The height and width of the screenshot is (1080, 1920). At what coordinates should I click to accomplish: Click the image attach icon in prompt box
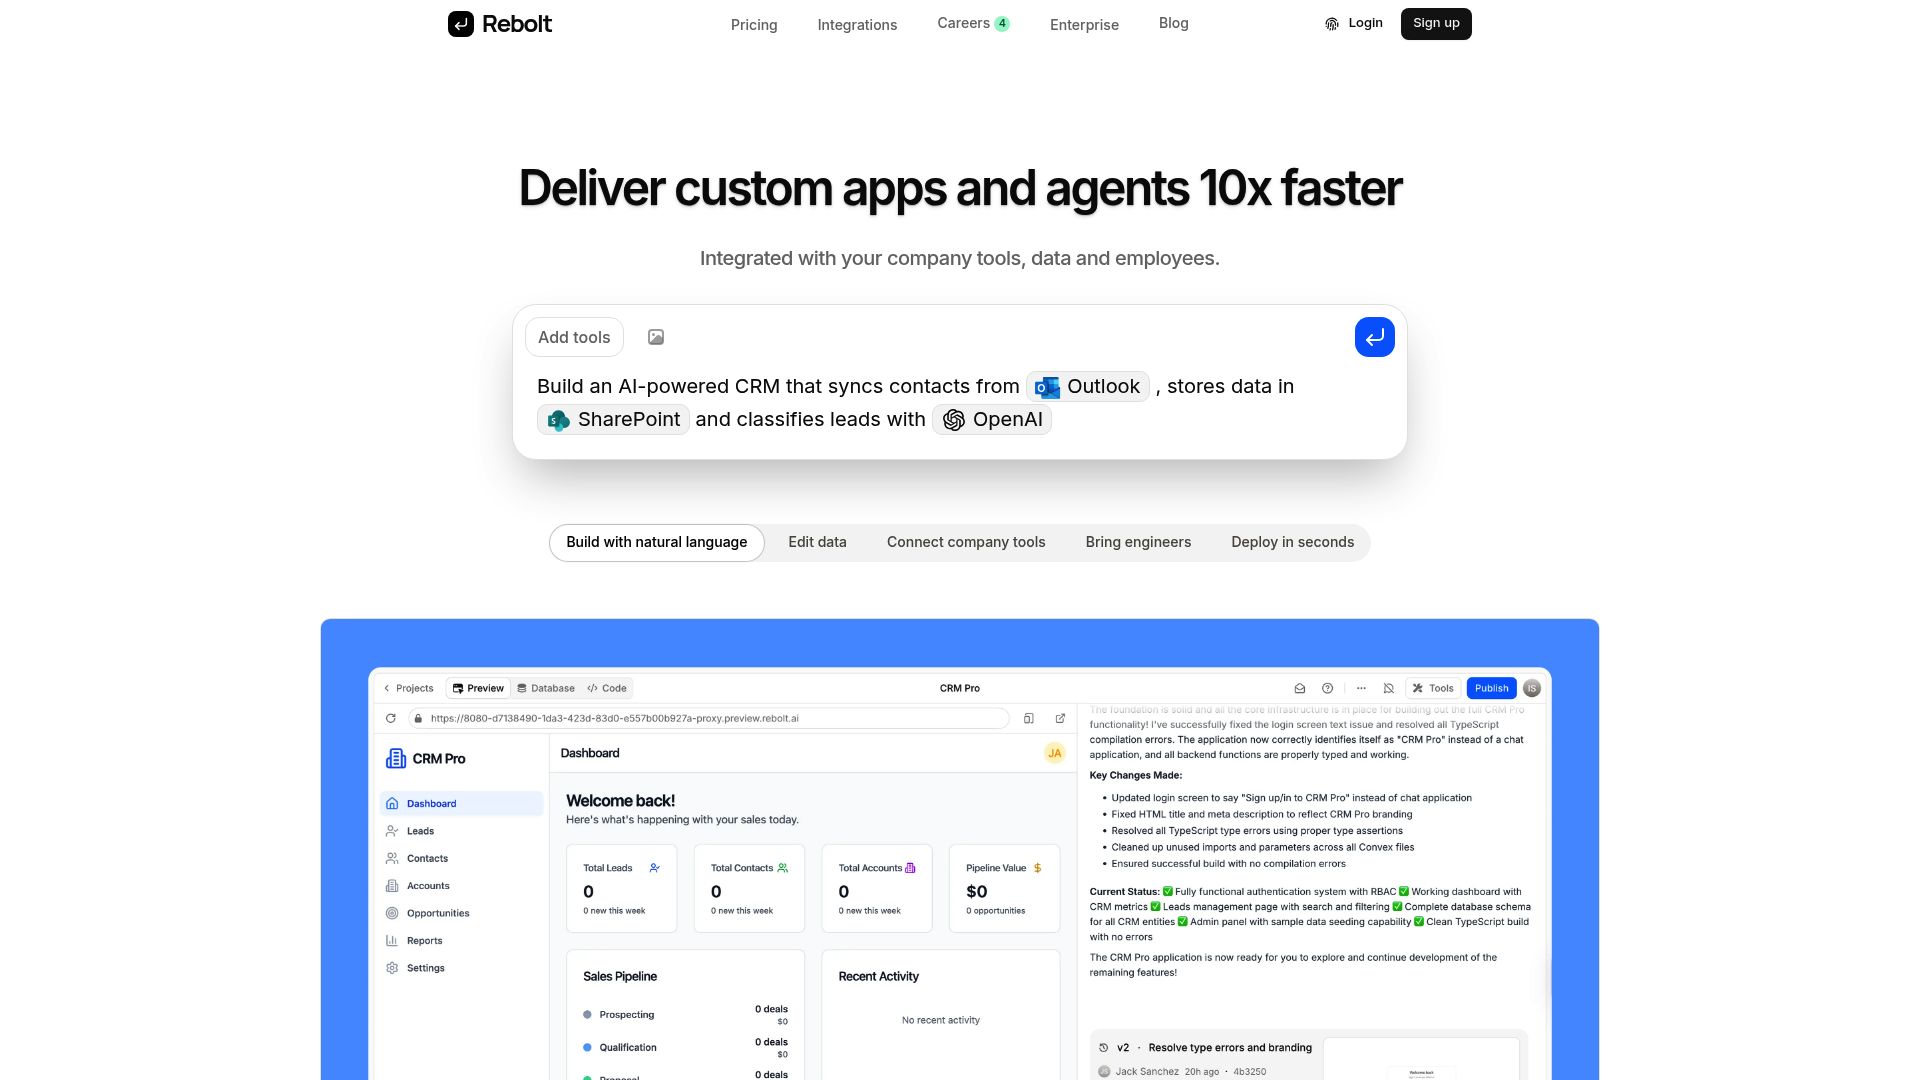pos(656,337)
